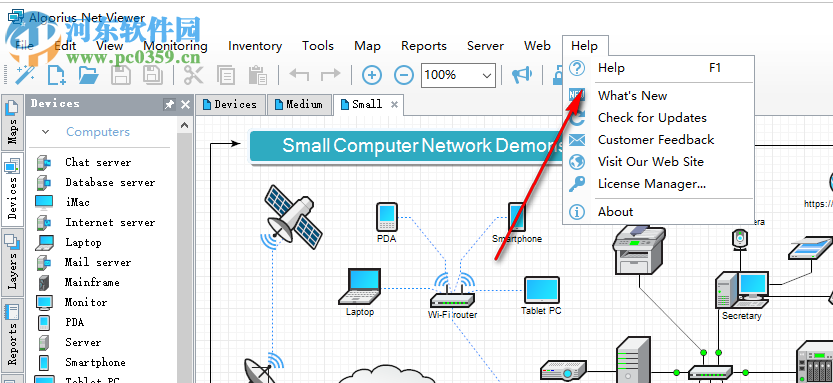This screenshot has height=383, width=833.
Task: Open the Devices side tab
Action: click(13, 190)
